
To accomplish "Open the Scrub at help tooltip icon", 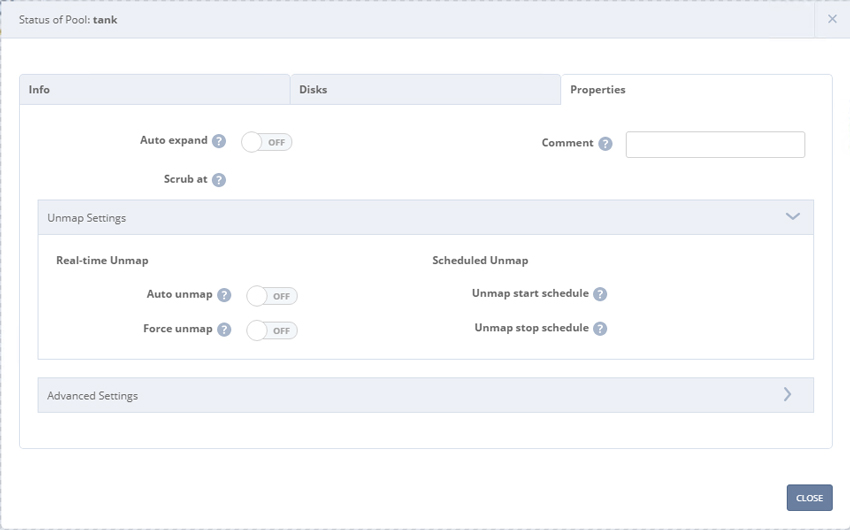I will (218, 180).
